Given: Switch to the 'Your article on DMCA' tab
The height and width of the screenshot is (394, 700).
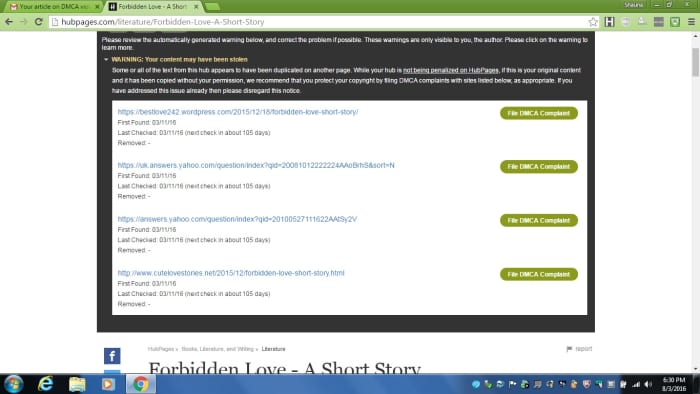Looking at the screenshot, I should pos(53,7).
